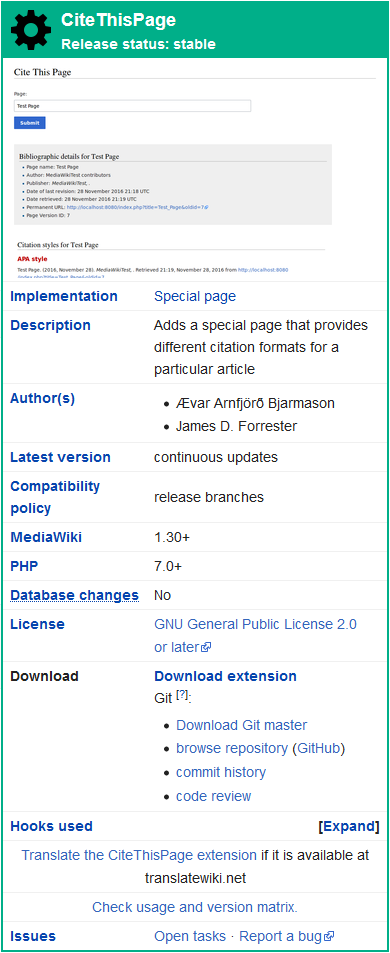Click the 'Release status: stable' text
The height and width of the screenshot is (953, 390).
pyautogui.click(x=139, y=44)
